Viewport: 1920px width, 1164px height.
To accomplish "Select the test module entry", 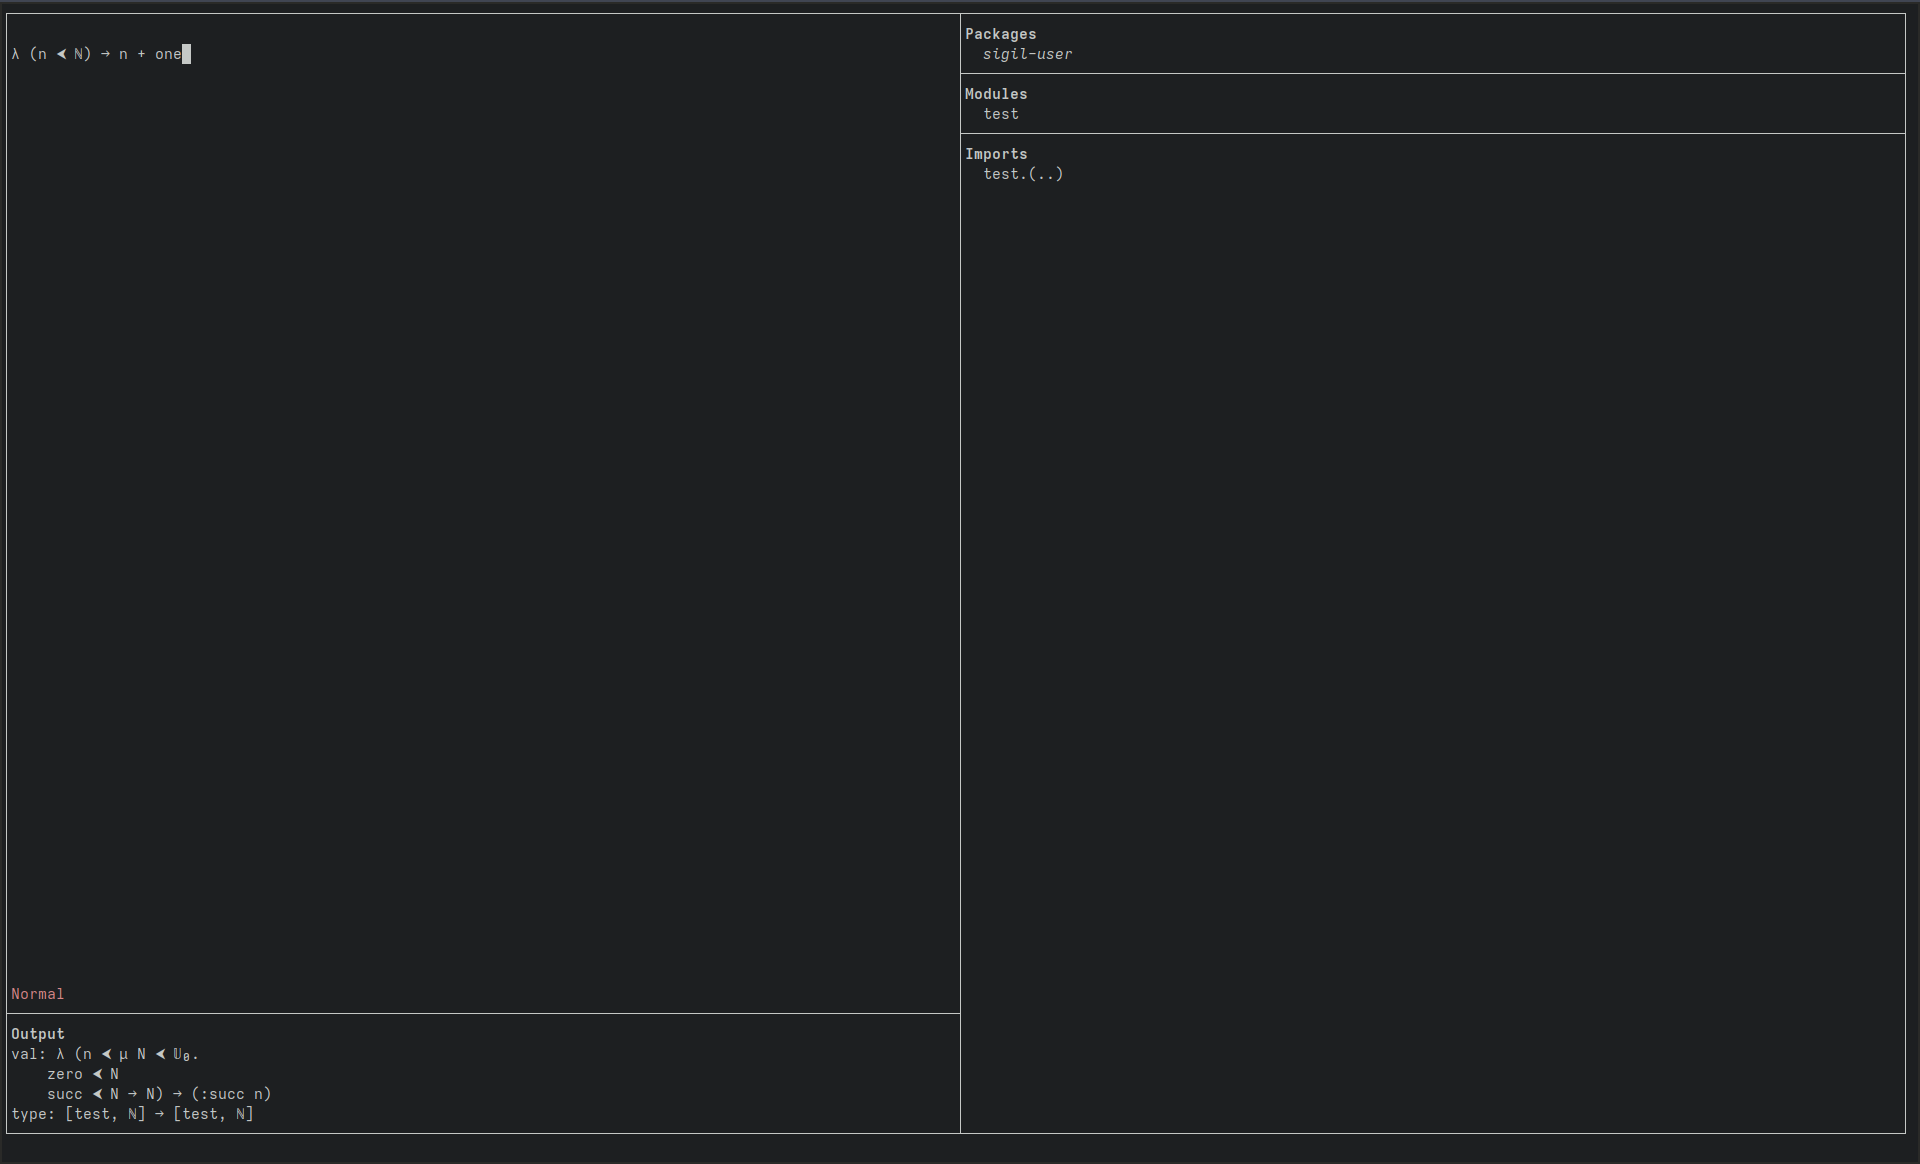I will [1001, 114].
